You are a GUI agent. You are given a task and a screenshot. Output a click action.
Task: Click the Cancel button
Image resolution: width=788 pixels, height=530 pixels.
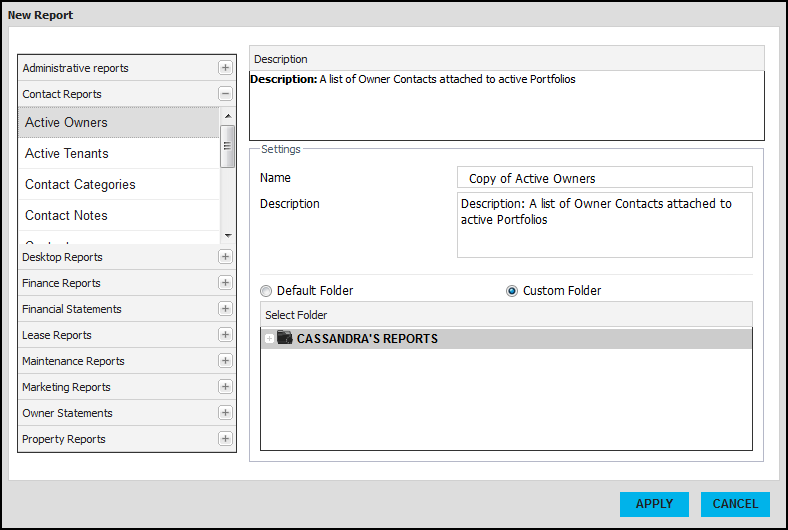click(x=735, y=504)
